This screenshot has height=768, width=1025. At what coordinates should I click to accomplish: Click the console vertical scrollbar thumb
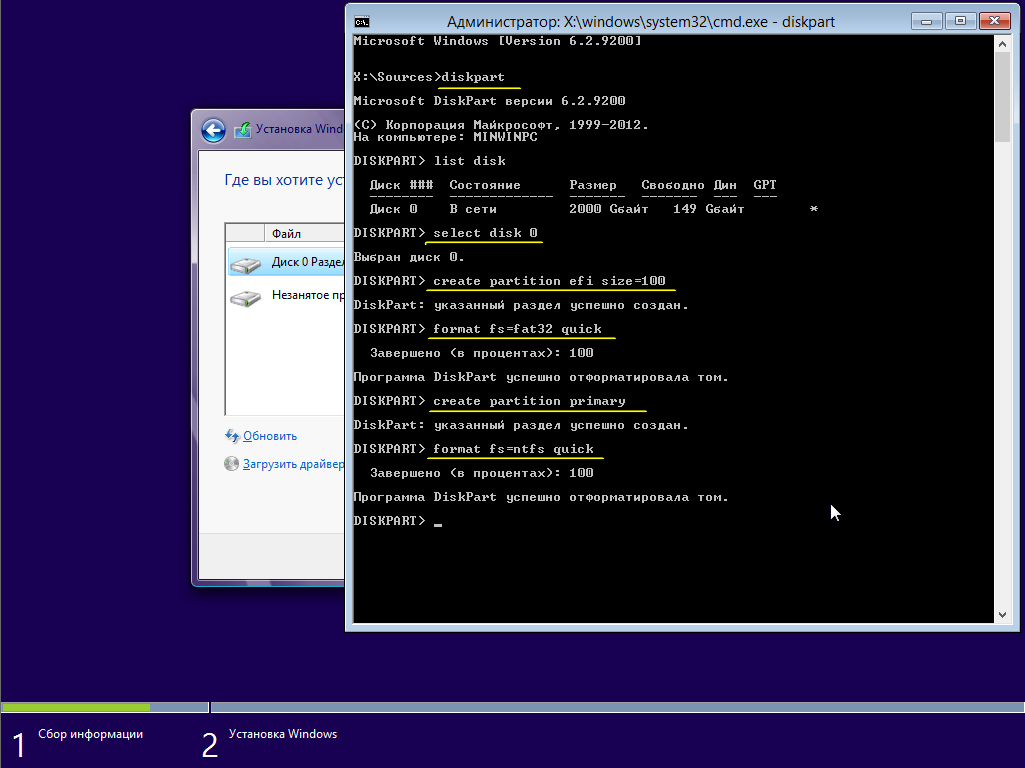click(1002, 97)
